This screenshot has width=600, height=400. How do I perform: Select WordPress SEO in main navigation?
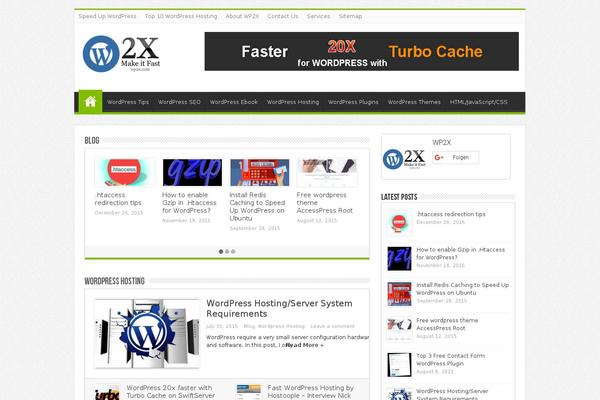179,102
